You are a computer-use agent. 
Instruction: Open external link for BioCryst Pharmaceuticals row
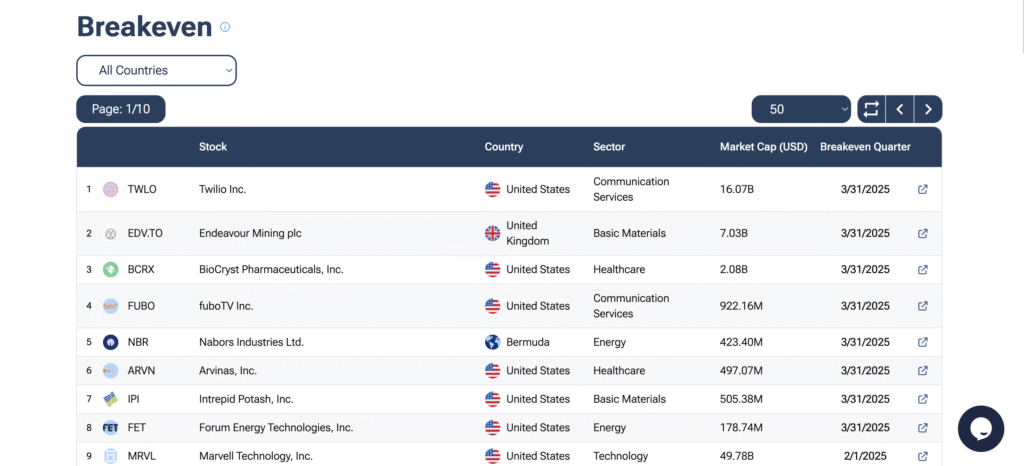[x=923, y=270]
